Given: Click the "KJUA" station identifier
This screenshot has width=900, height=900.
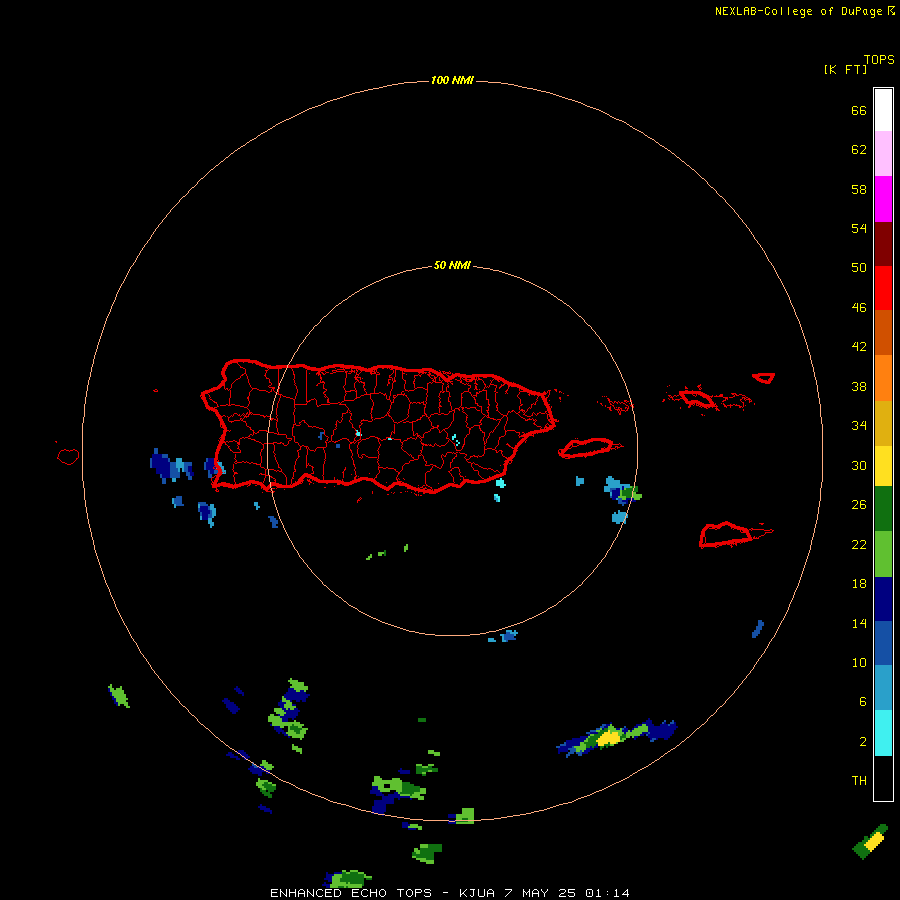Looking at the screenshot, I should [477, 893].
